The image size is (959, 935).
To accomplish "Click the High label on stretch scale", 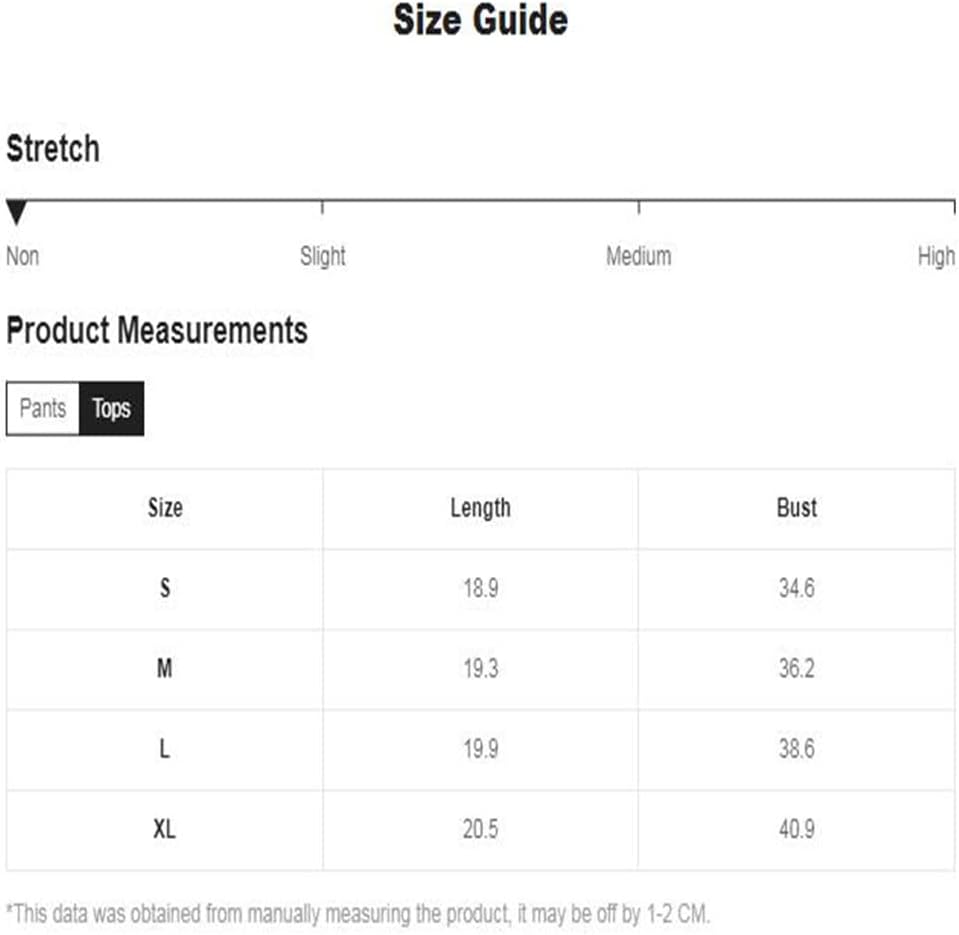I will [936, 256].
